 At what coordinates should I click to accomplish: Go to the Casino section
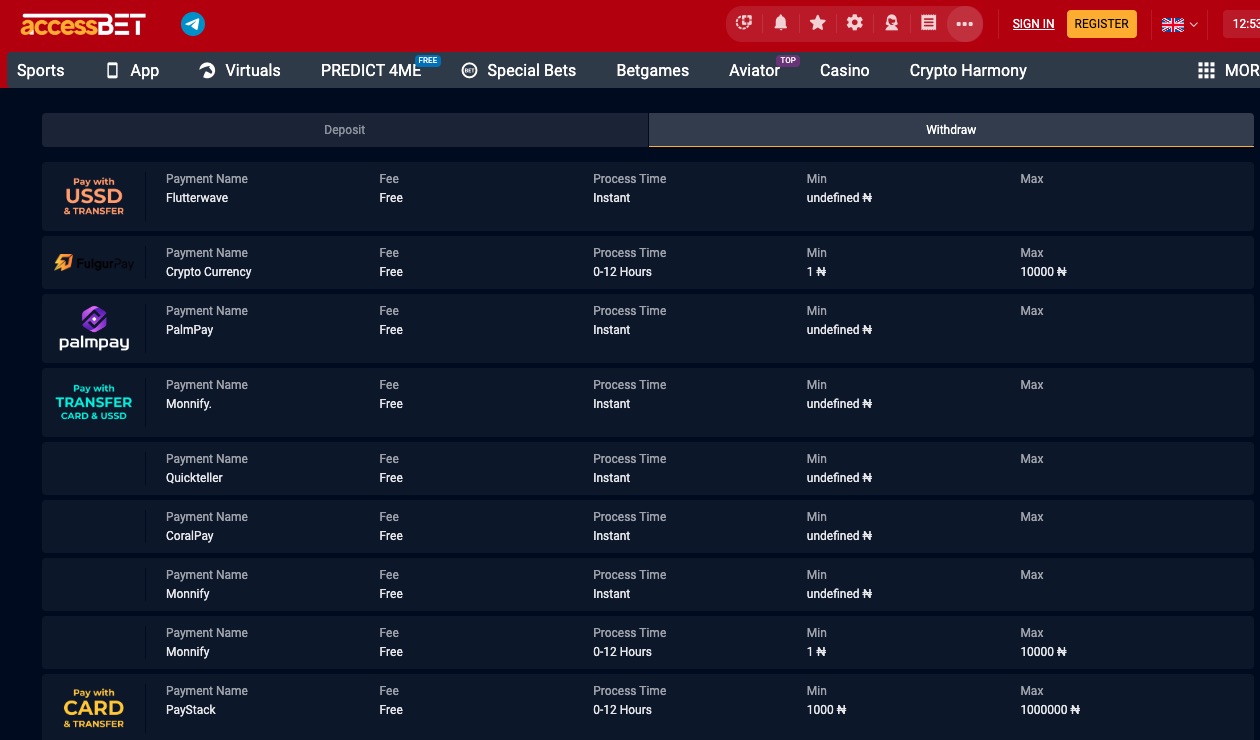845,70
